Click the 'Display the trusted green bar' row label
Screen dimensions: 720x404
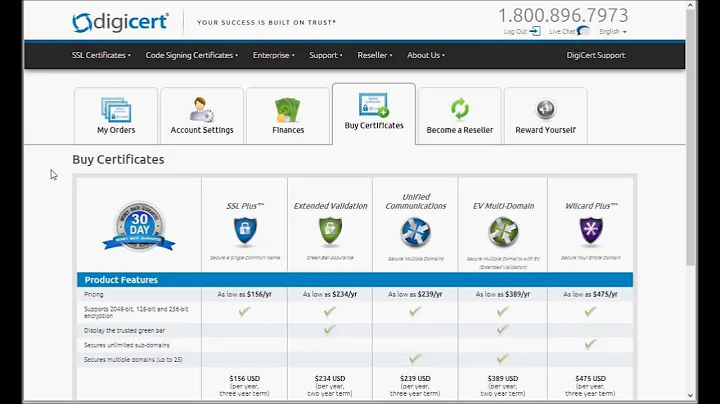point(124,331)
